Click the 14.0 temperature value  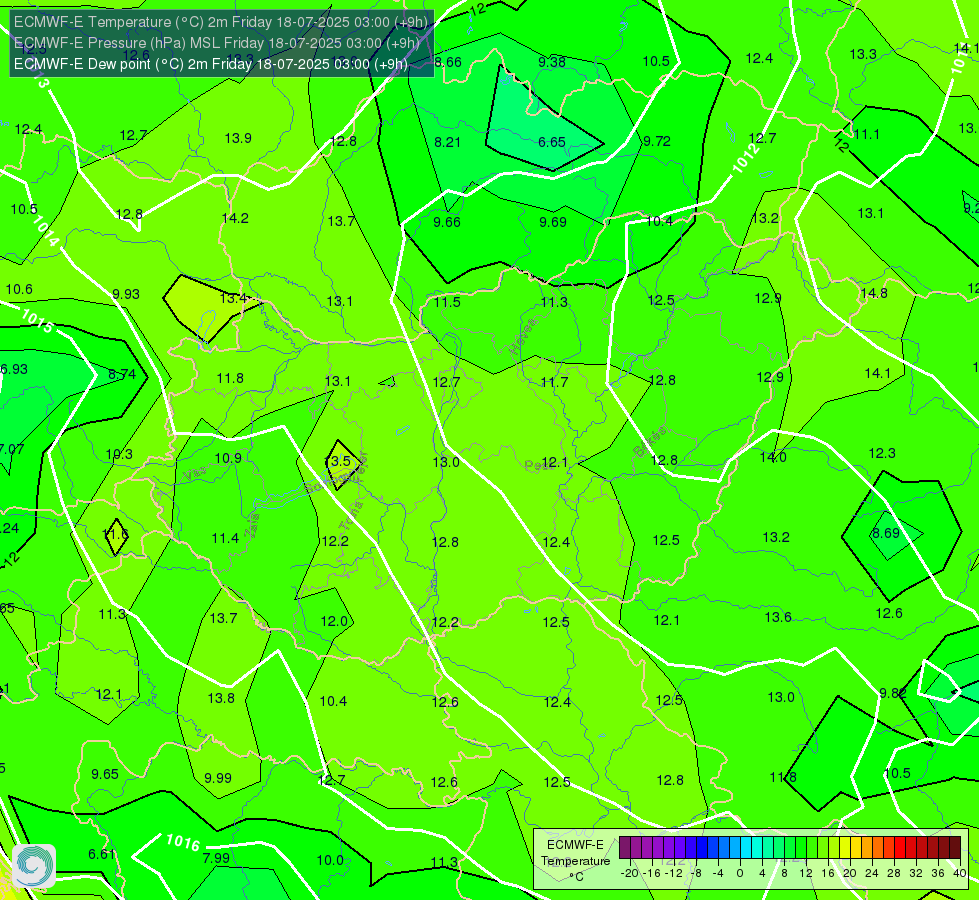[773, 457]
